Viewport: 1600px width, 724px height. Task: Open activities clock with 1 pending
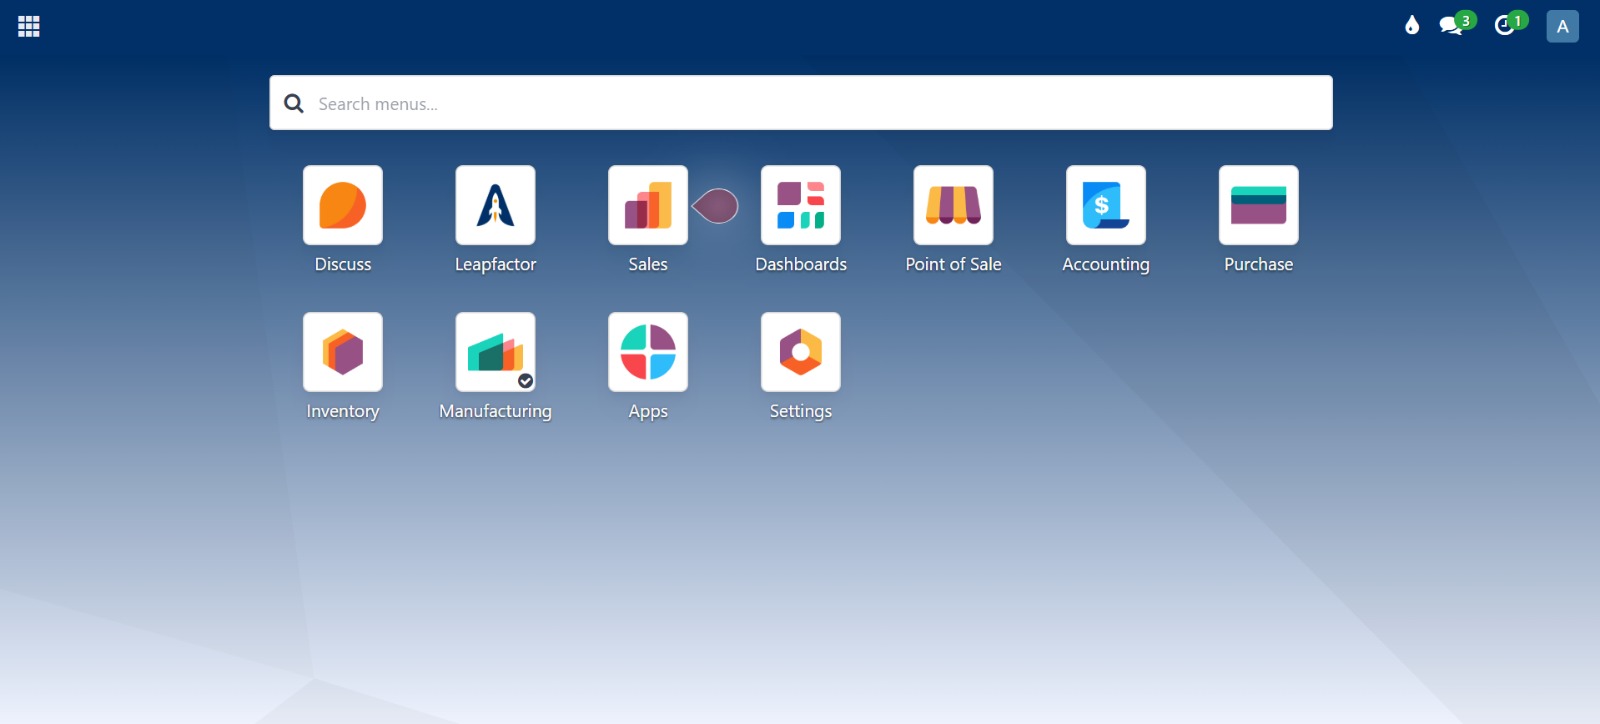click(1510, 24)
